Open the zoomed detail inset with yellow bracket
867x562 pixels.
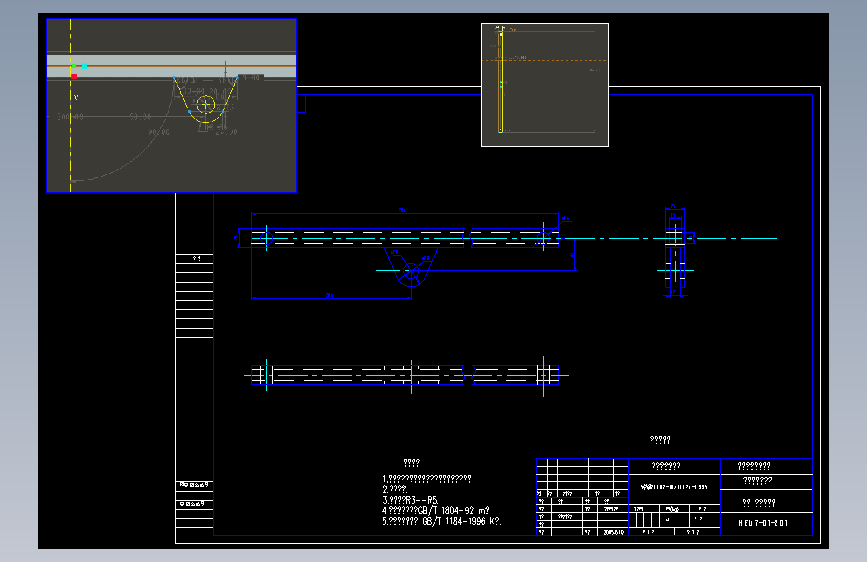point(171,106)
